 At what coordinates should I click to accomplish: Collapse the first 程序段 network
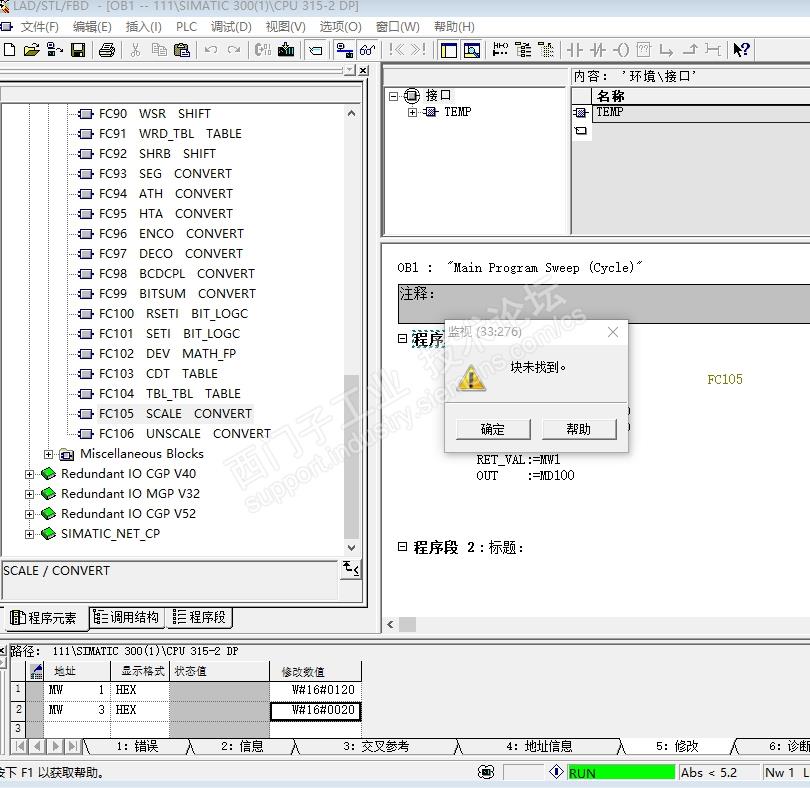[x=402, y=338]
